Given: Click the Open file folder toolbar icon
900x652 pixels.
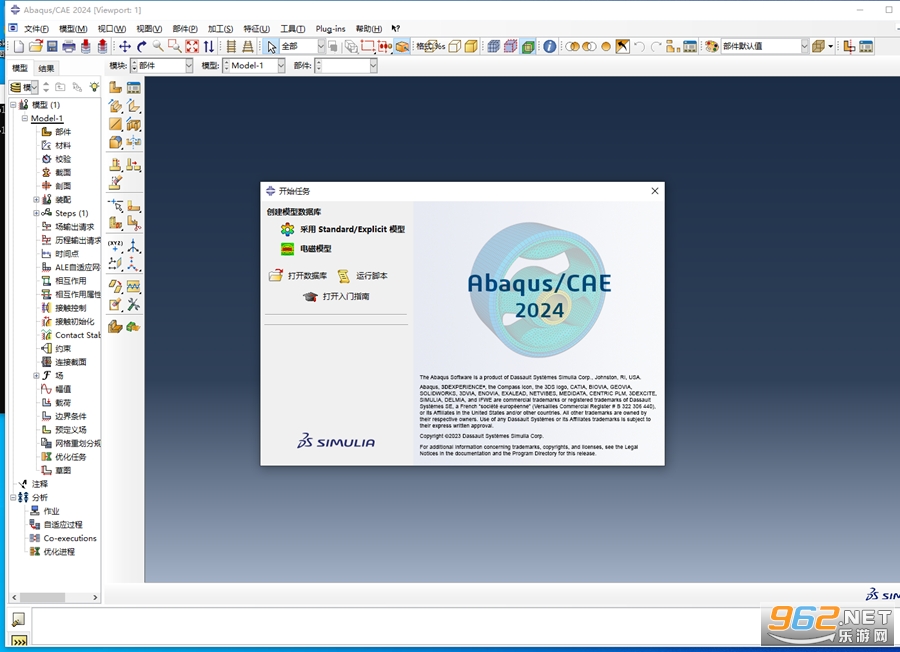Looking at the screenshot, I should click(36, 46).
